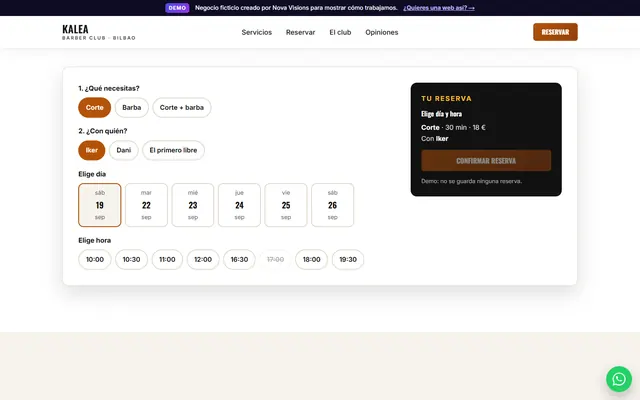Choose the 12:00 time slot
The height and width of the screenshot is (400, 640).
203,260
